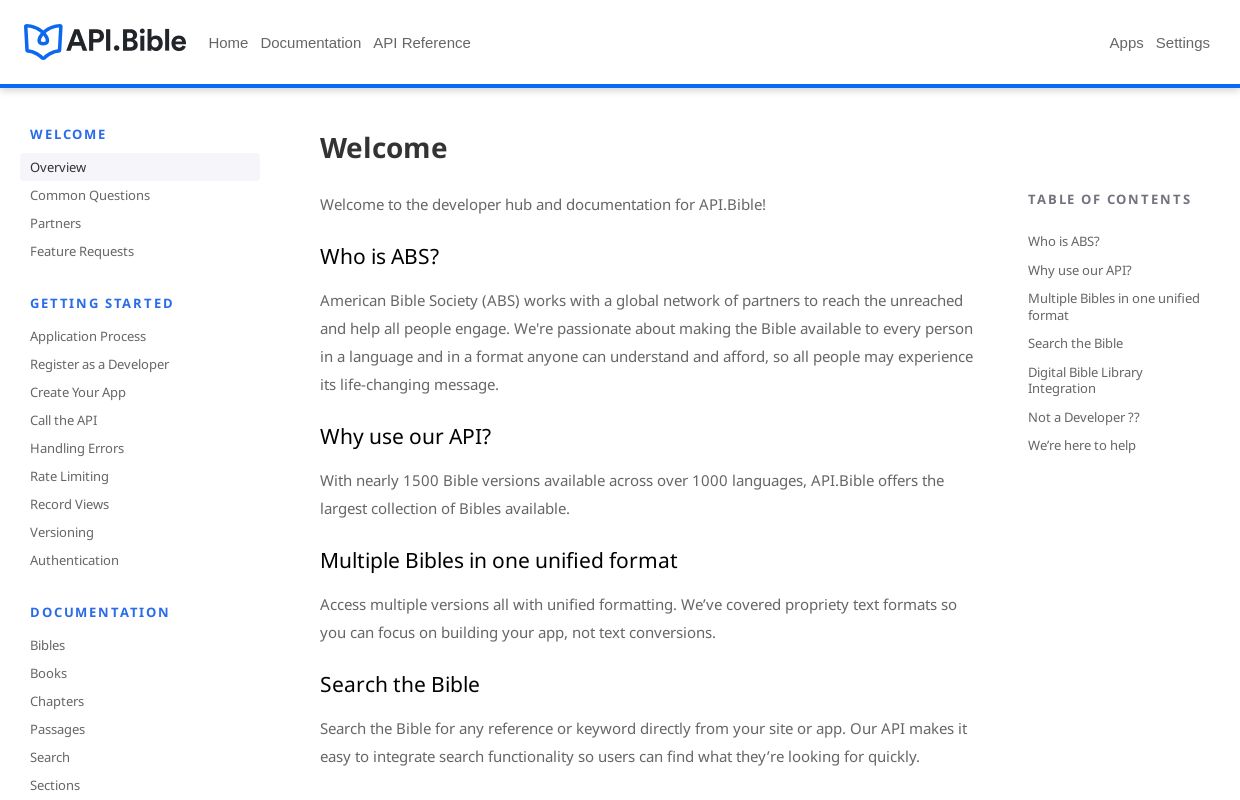Viewport: 1240px width, 800px height.
Task: Jump to Search the Bible in contents
Action: click(1075, 343)
